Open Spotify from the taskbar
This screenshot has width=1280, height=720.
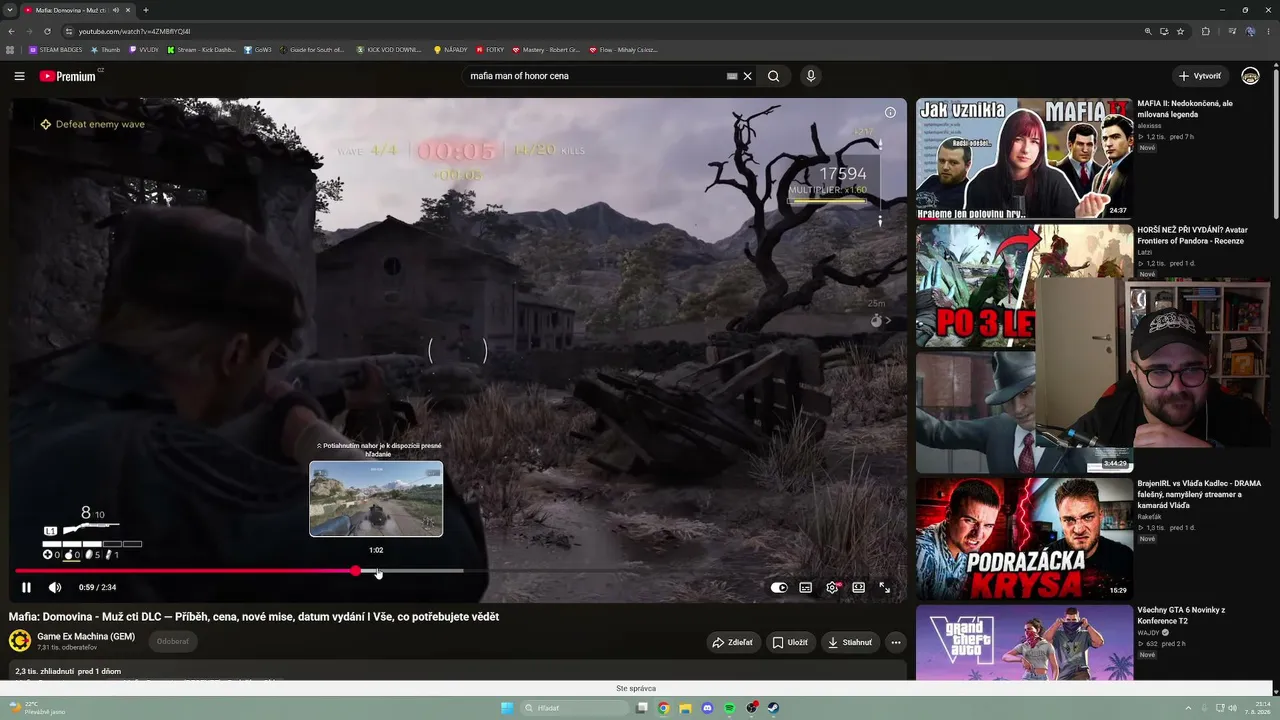pos(730,708)
